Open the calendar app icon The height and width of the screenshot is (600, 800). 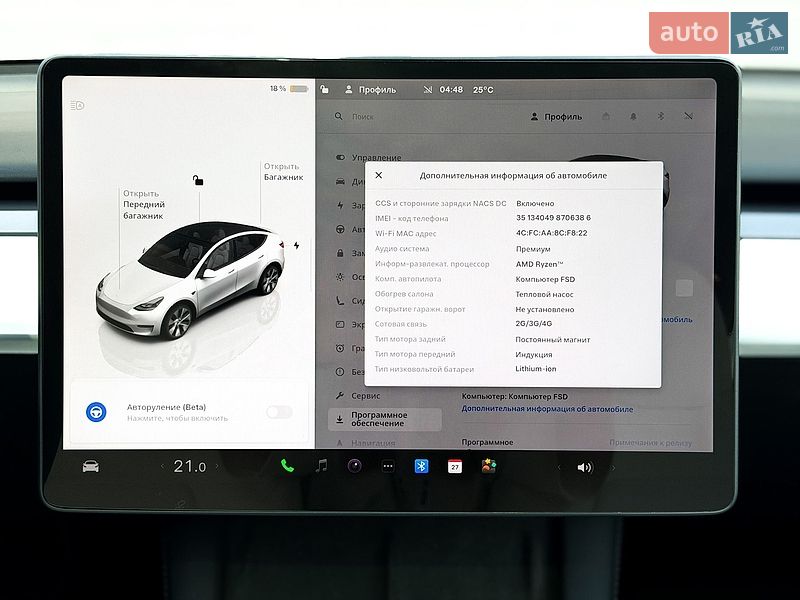pyautogui.click(x=455, y=466)
